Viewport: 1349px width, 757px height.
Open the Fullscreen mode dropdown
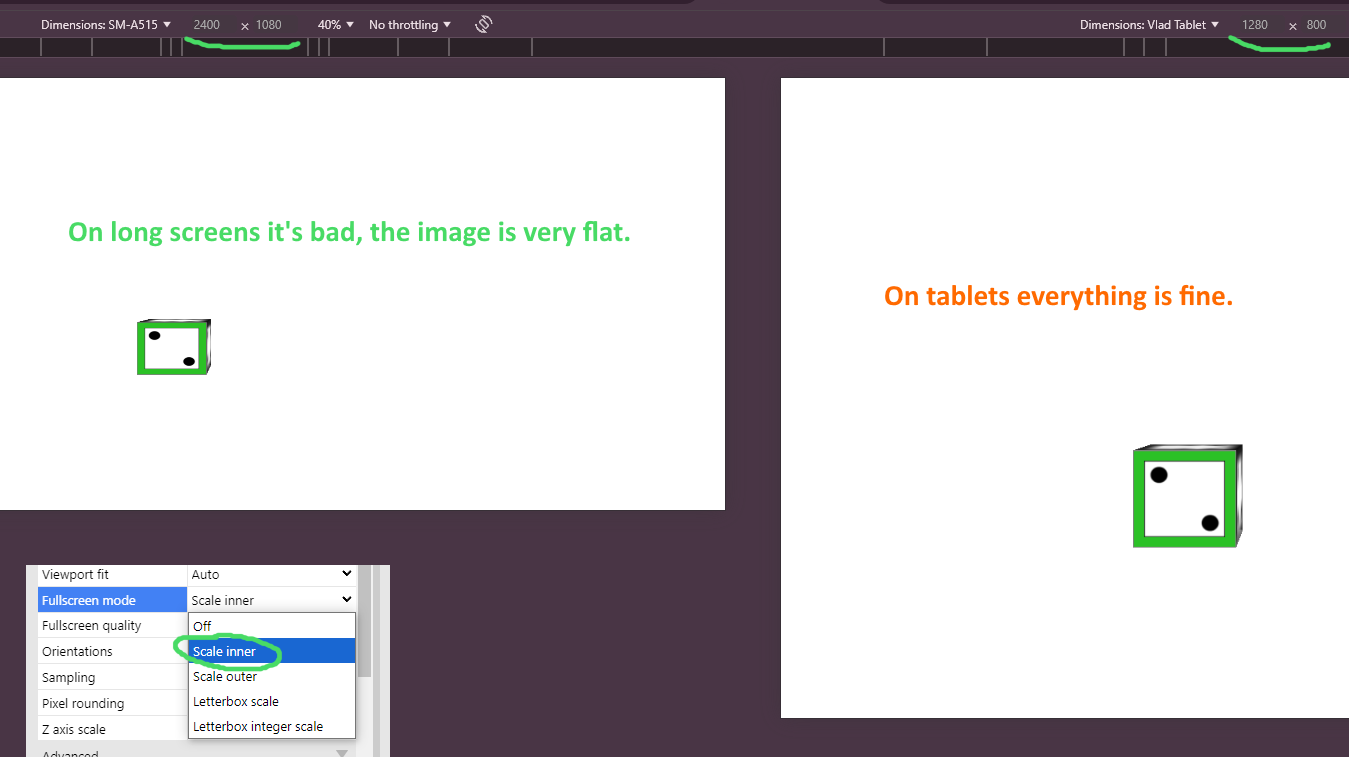(271, 599)
